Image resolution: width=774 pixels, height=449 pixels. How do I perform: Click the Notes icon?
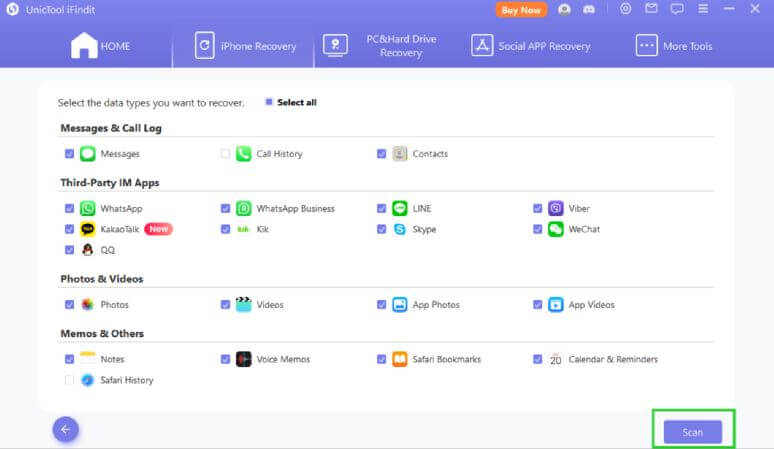point(87,359)
